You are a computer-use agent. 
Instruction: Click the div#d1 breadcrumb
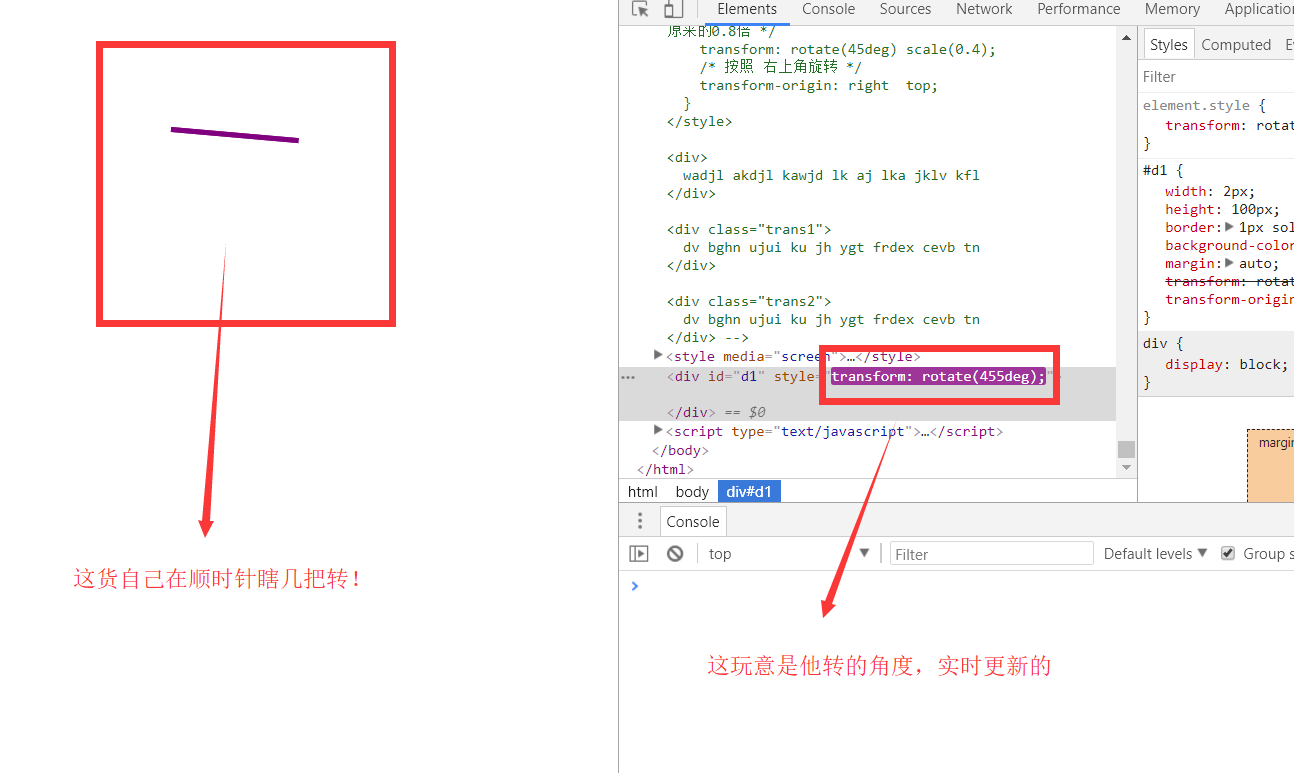pos(750,491)
